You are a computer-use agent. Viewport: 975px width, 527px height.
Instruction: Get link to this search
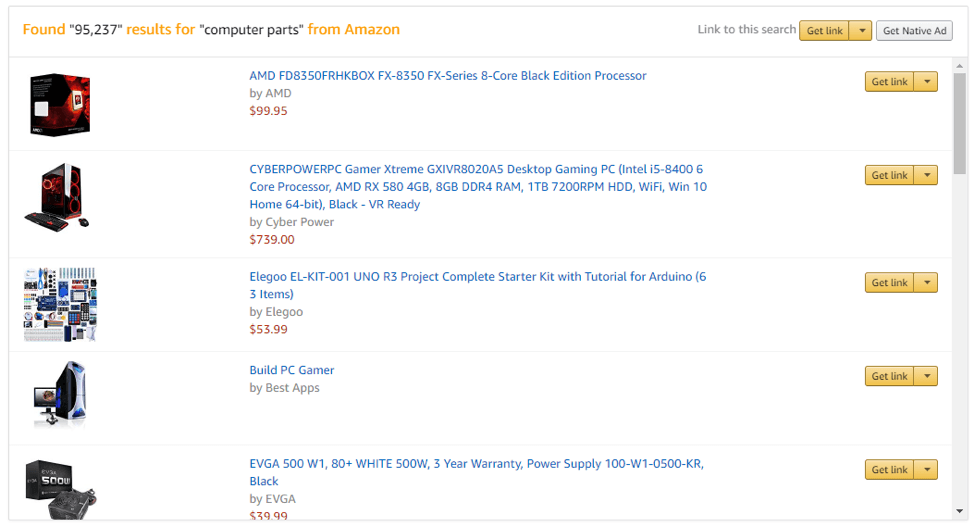tap(825, 31)
